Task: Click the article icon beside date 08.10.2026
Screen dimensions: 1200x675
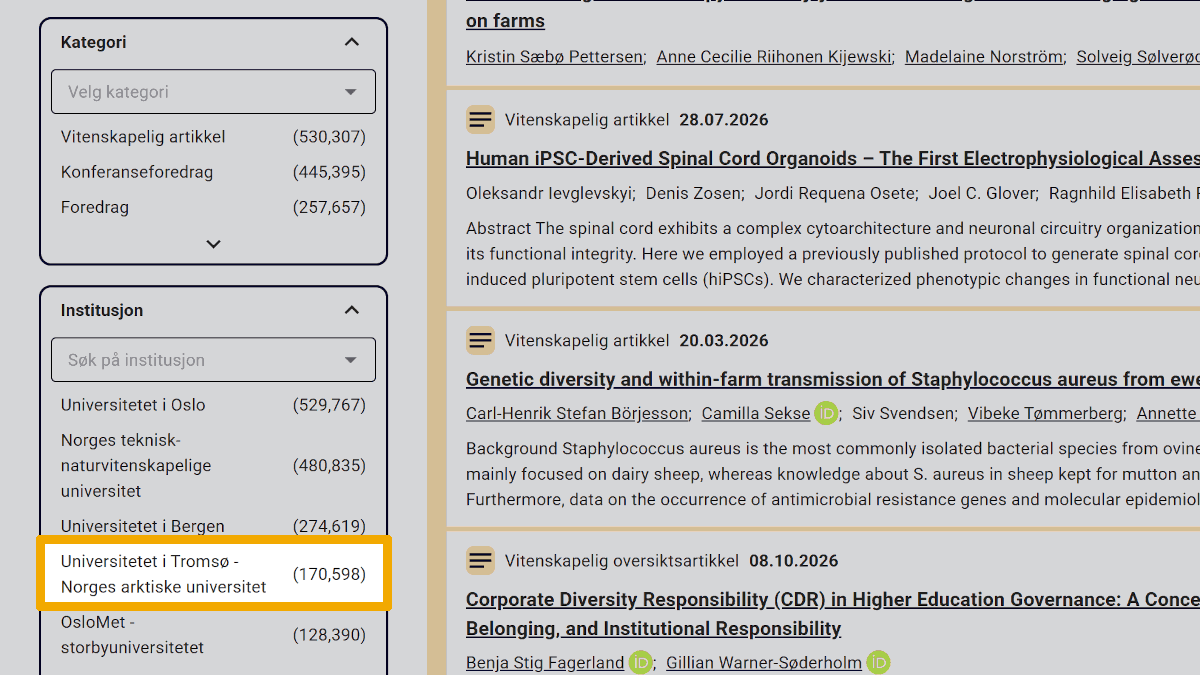Action: [480, 561]
